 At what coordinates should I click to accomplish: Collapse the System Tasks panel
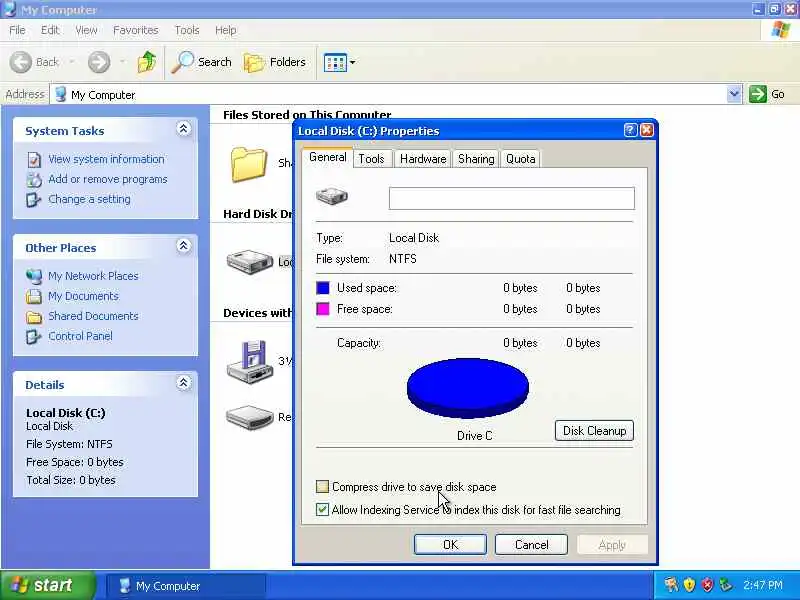pos(184,129)
